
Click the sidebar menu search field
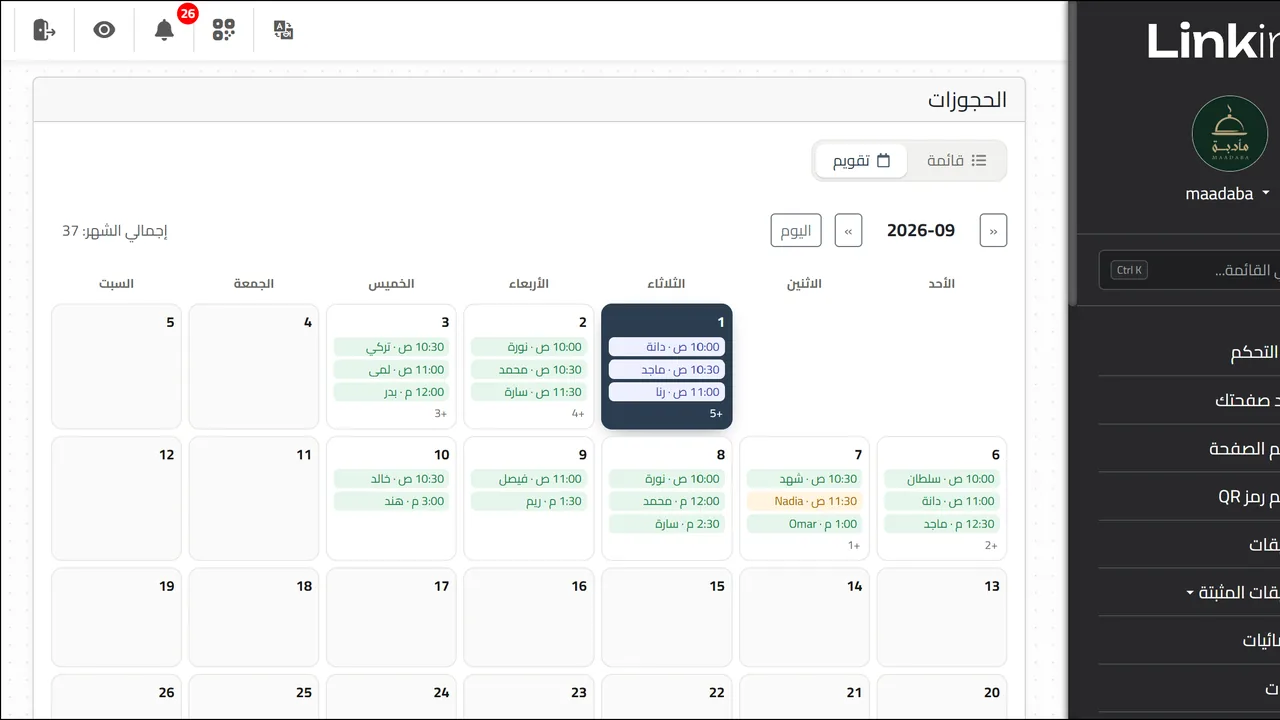click(1189, 270)
